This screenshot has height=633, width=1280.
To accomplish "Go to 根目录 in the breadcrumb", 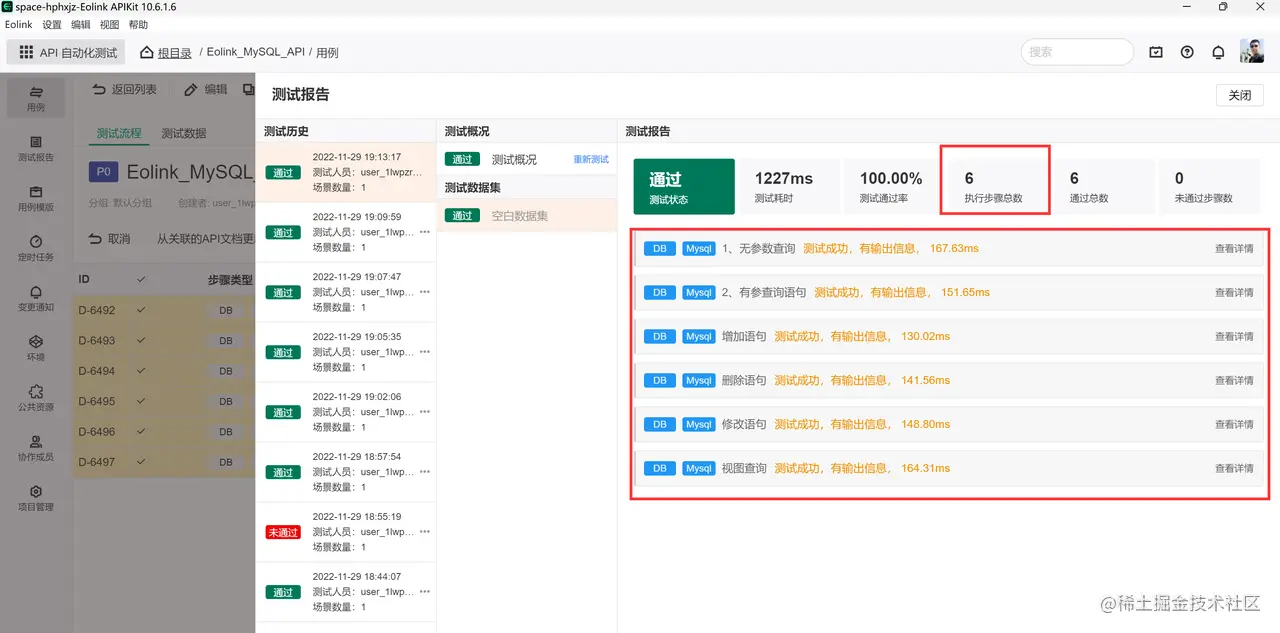I will pos(175,52).
